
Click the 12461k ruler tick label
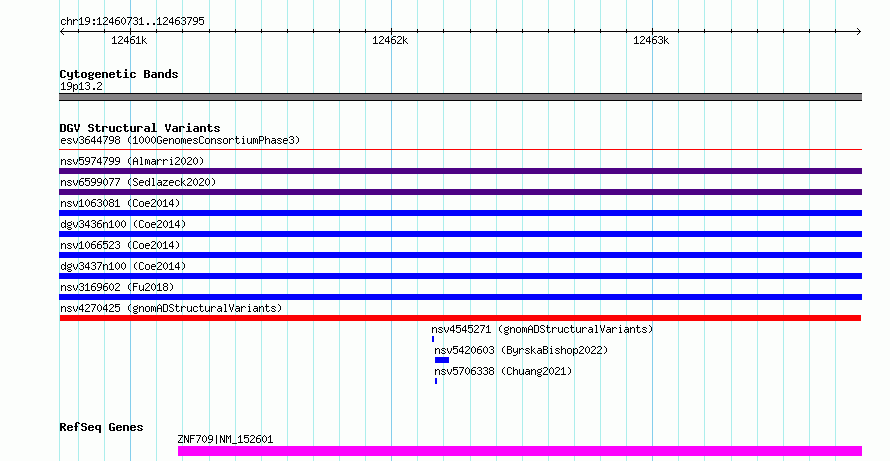[129, 40]
